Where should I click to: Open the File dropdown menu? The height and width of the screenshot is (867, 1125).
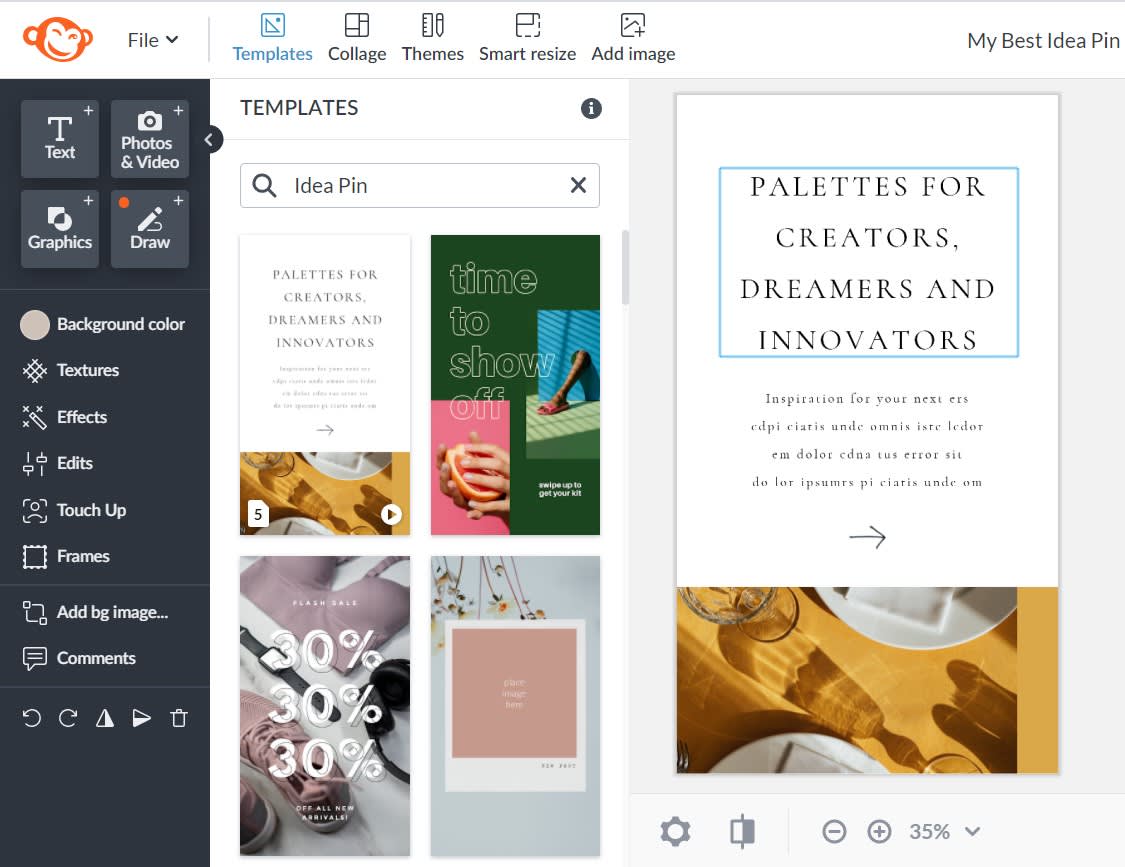[x=153, y=40]
